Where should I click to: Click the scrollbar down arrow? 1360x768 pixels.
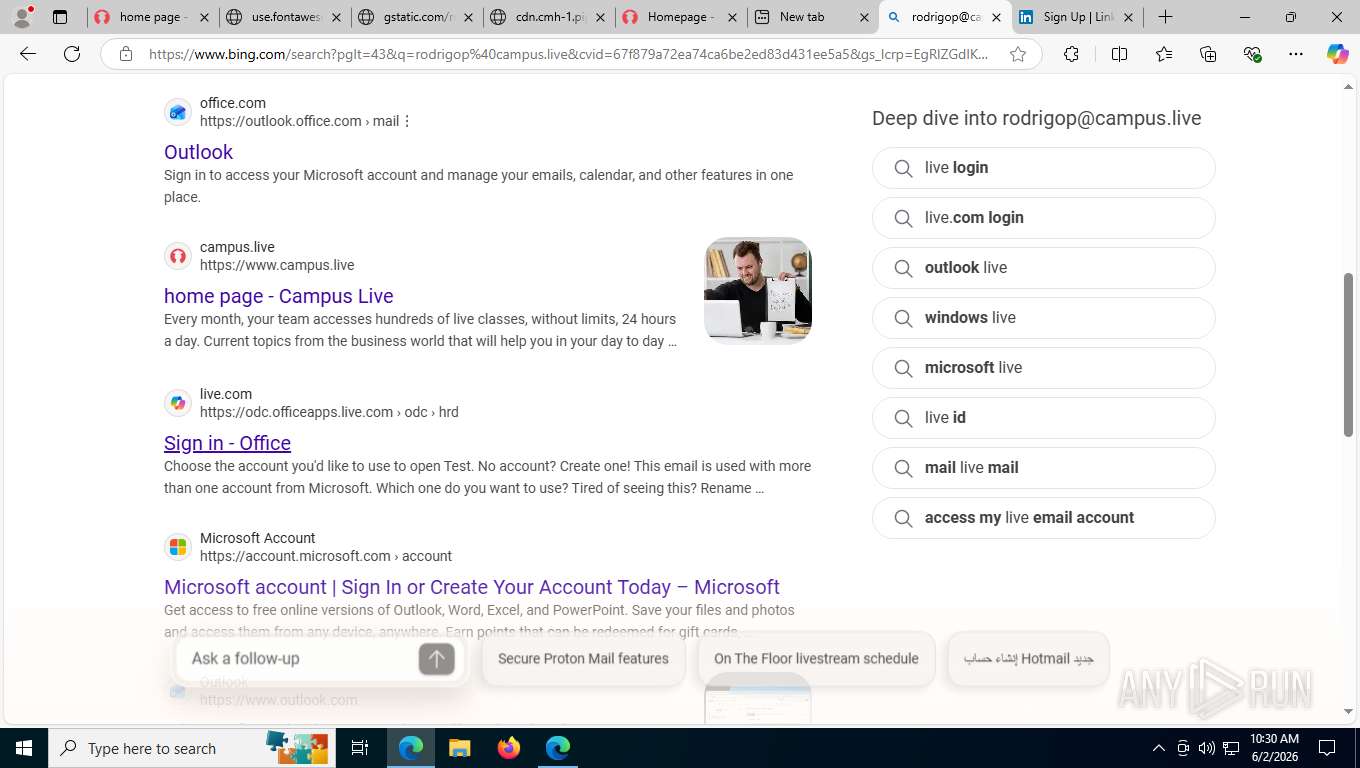(x=1348, y=712)
